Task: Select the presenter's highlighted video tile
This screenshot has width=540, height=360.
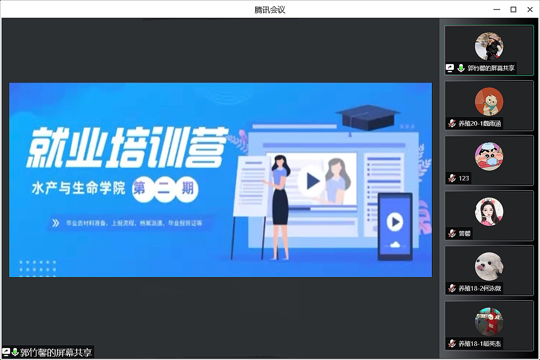Action: pos(489,50)
